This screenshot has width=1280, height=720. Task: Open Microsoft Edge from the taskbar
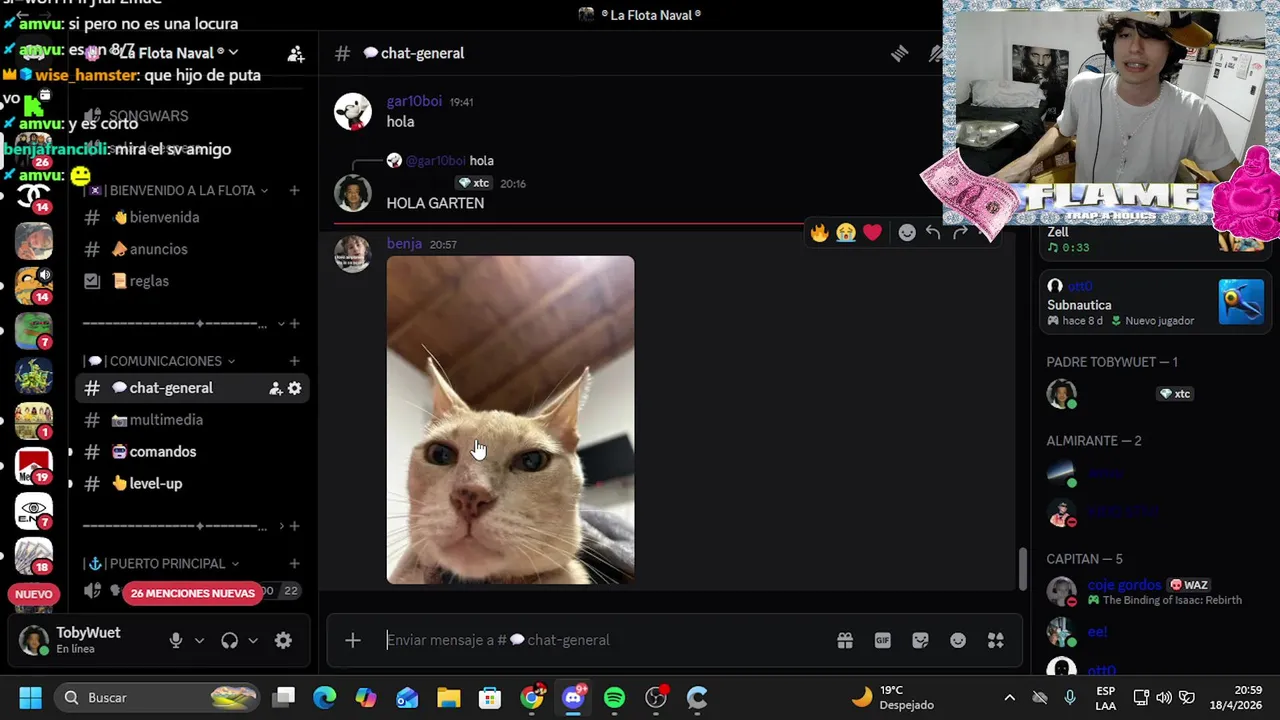[325, 697]
